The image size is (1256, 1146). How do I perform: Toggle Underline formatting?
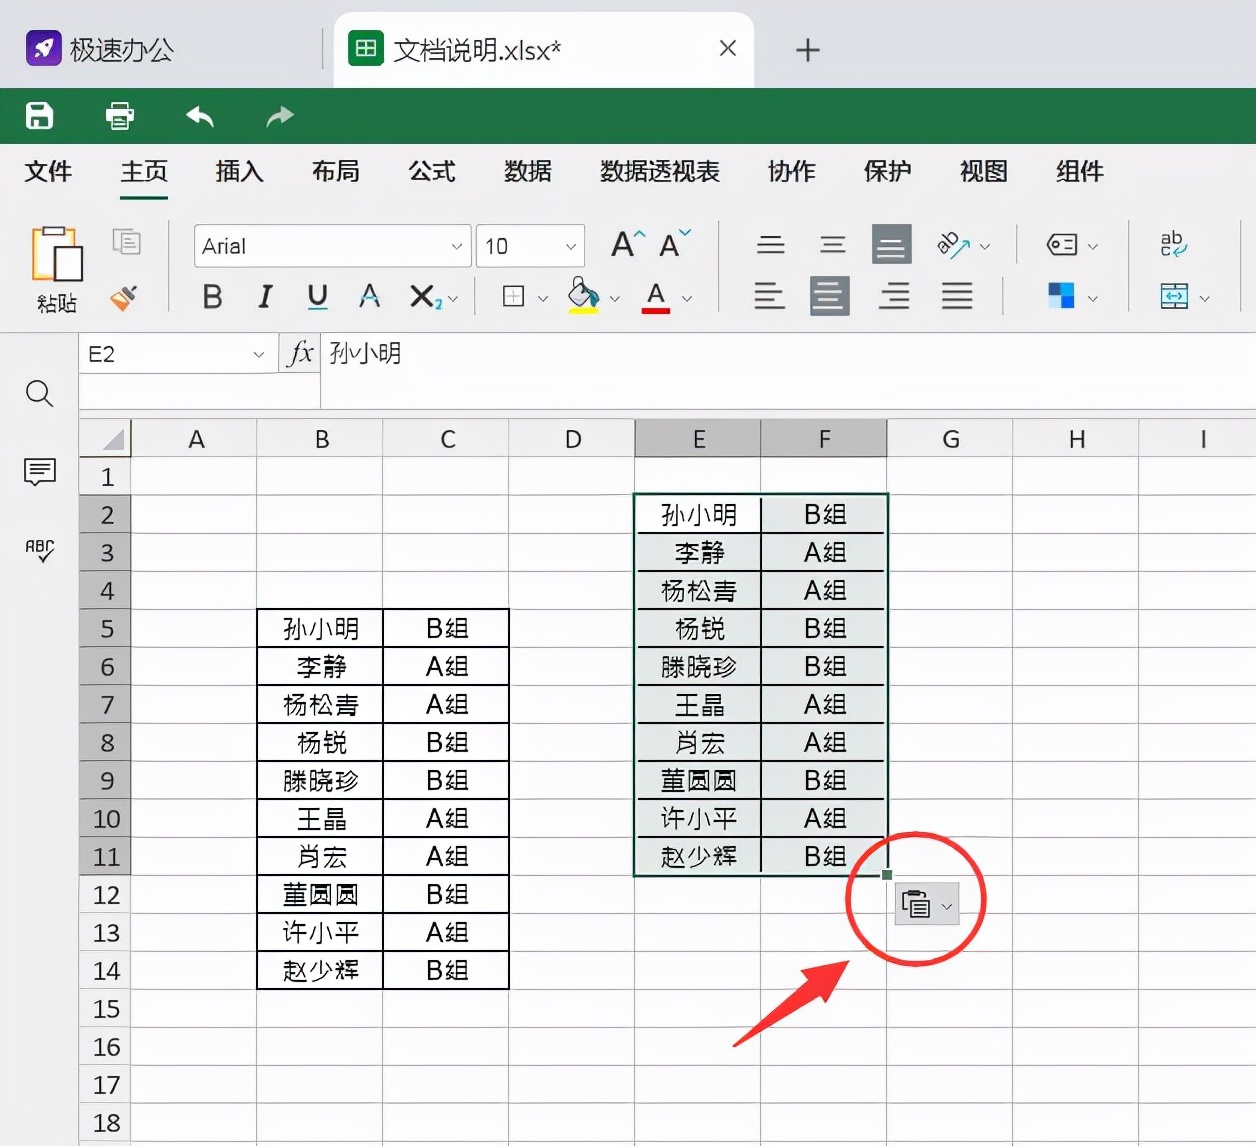click(317, 297)
